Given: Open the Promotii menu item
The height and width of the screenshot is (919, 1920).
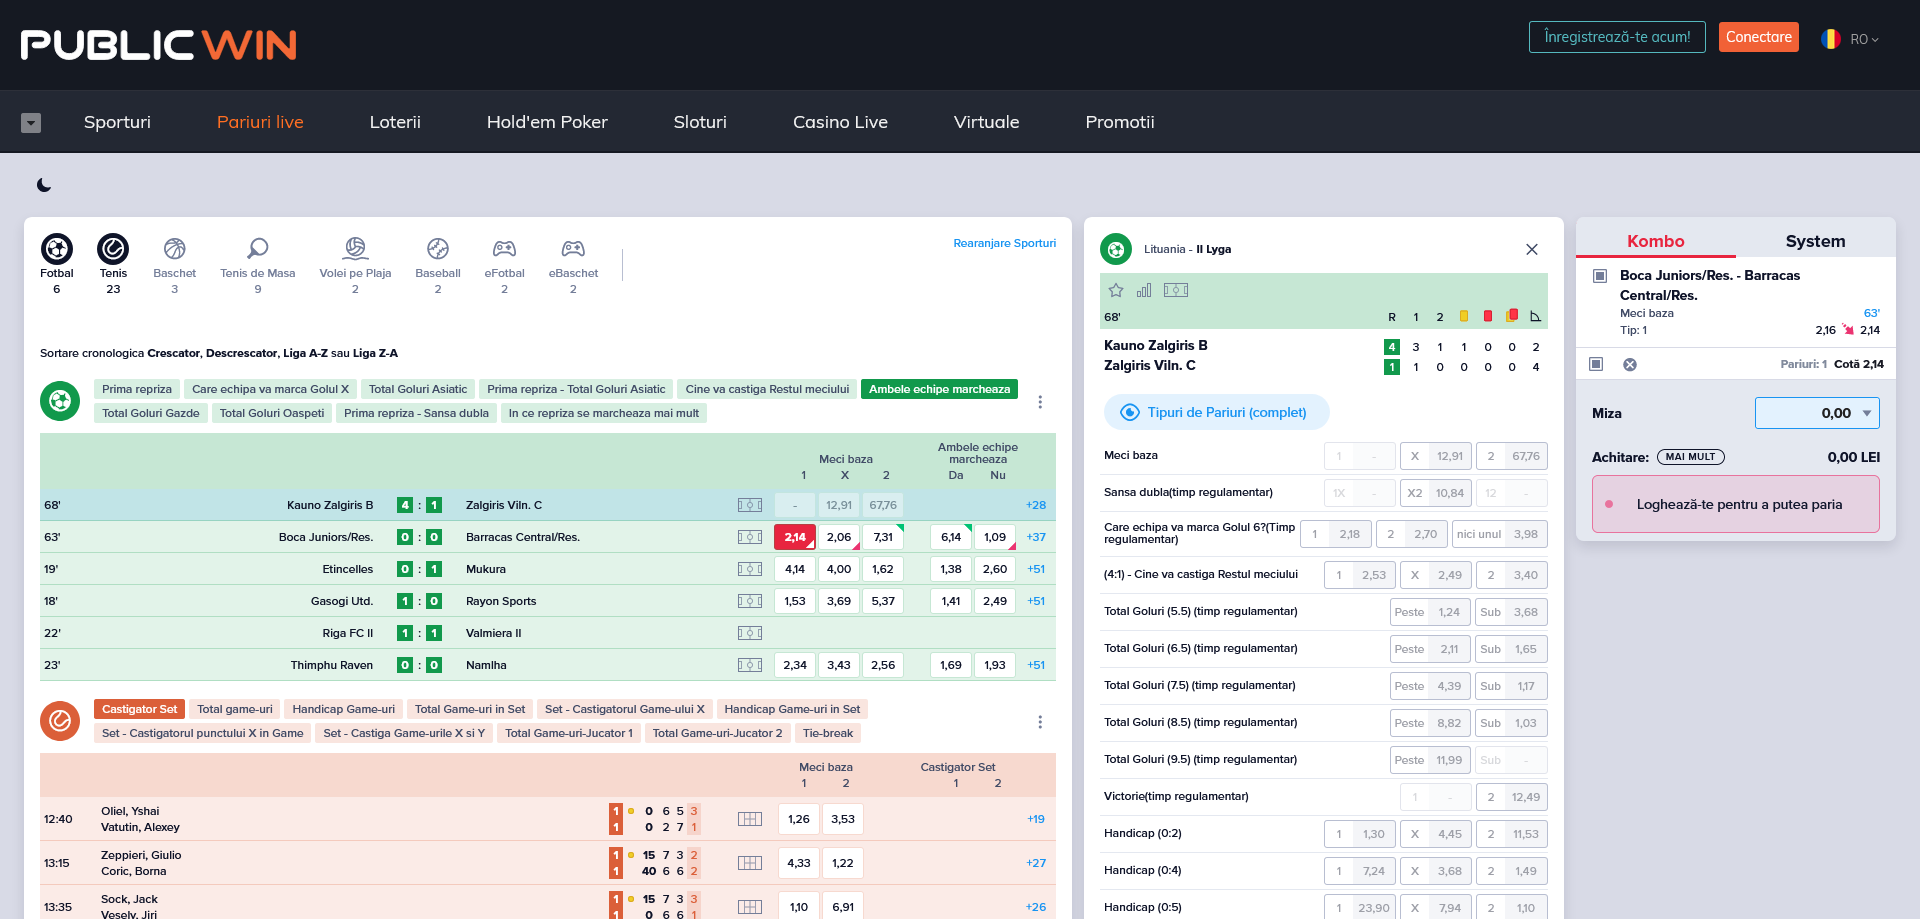Looking at the screenshot, I should 1120,122.
